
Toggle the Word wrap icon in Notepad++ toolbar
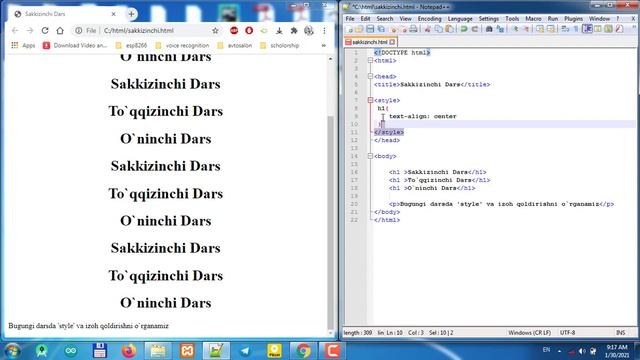565,29
